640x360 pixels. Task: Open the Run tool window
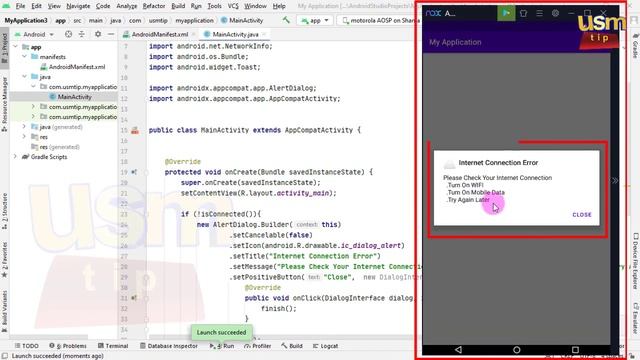pyautogui.click(x=222, y=346)
